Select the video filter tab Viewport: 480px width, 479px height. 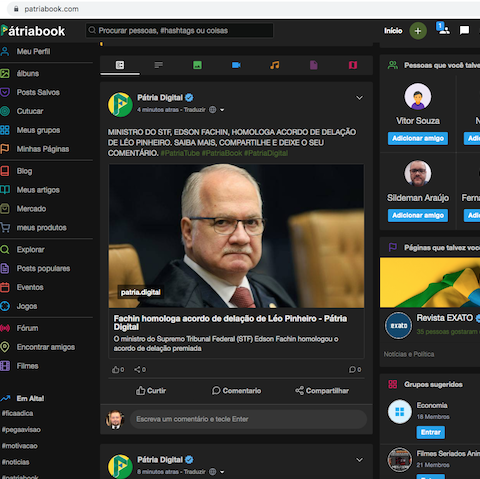click(236, 65)
